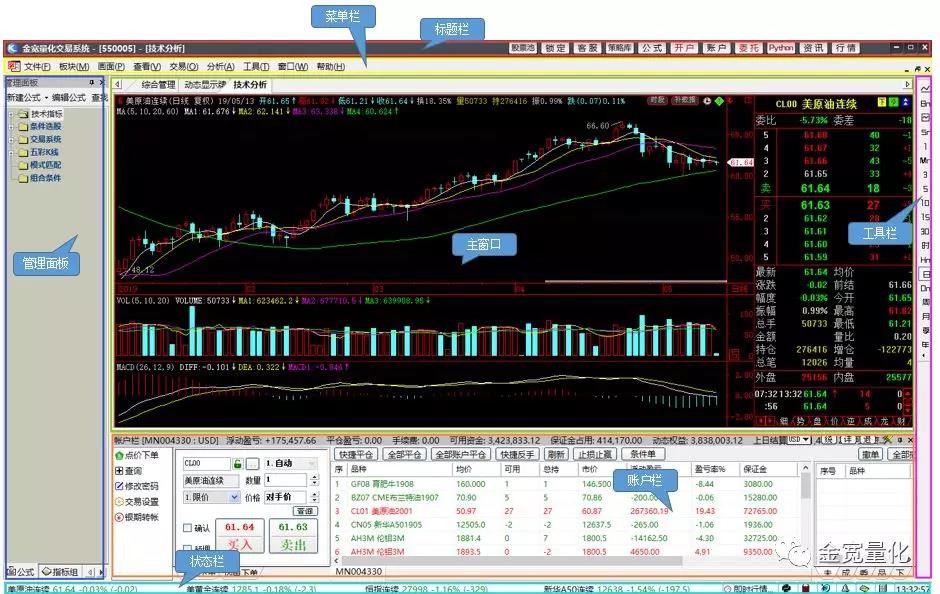Click the Python title bar button
Image resolution: width=940 pixels, height=594 pixels.
781,48
